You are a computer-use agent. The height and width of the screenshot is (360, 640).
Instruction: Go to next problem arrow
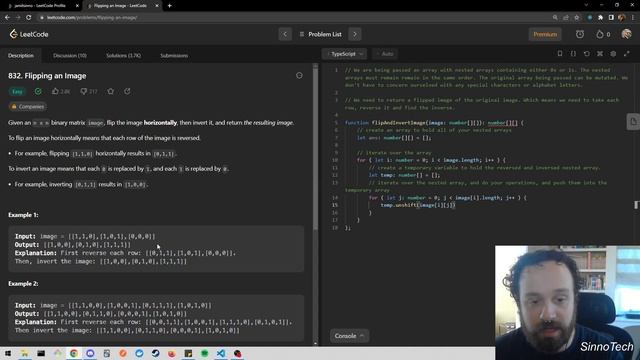click(355, 34)
